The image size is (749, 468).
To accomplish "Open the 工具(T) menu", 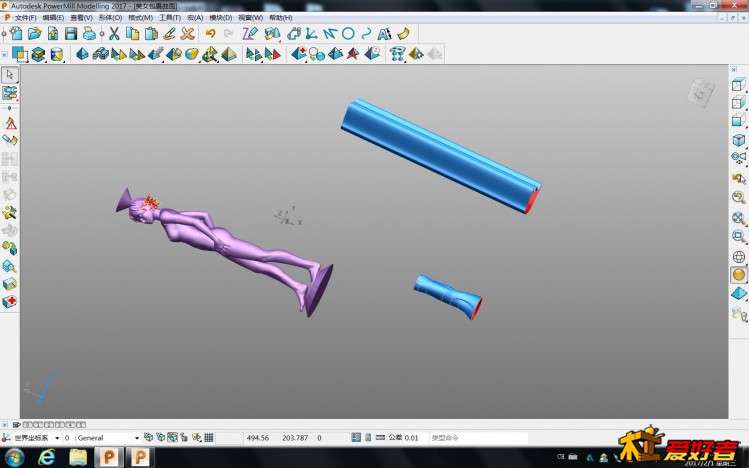I will [170, 18].
